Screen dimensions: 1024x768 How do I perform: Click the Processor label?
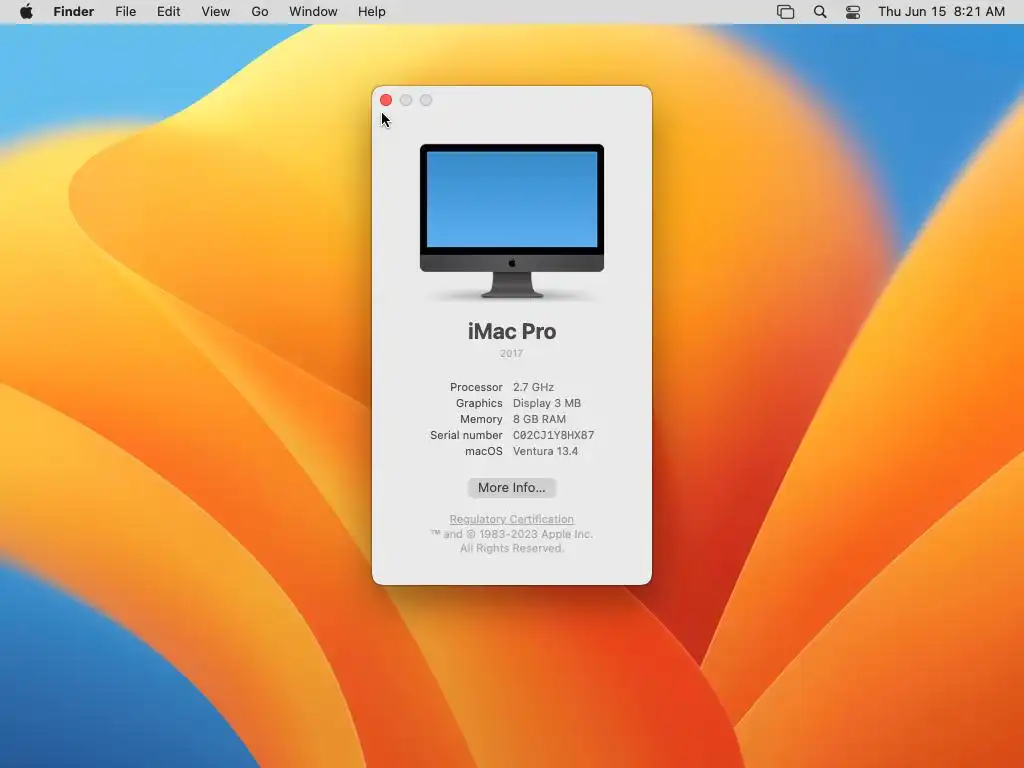click(476, 387)
